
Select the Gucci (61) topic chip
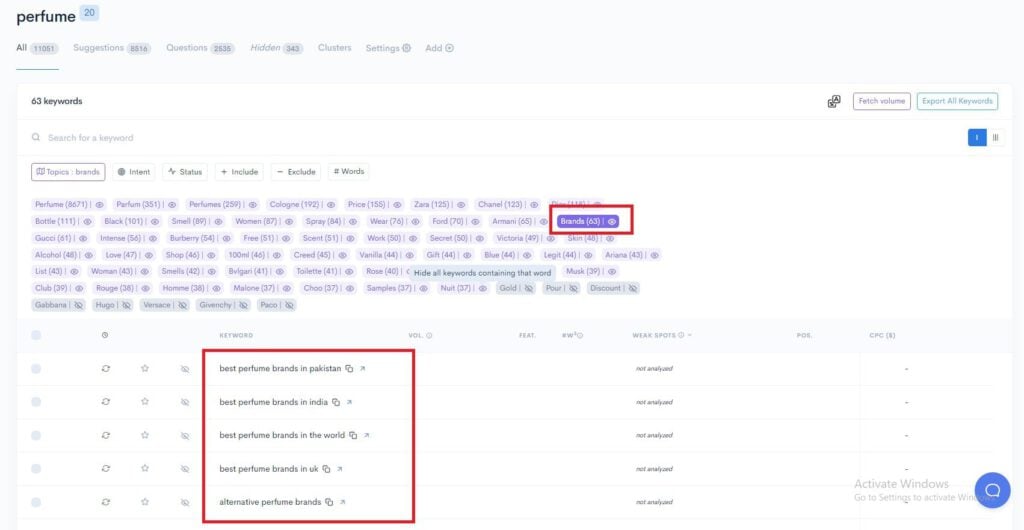[x=61, y=238]
